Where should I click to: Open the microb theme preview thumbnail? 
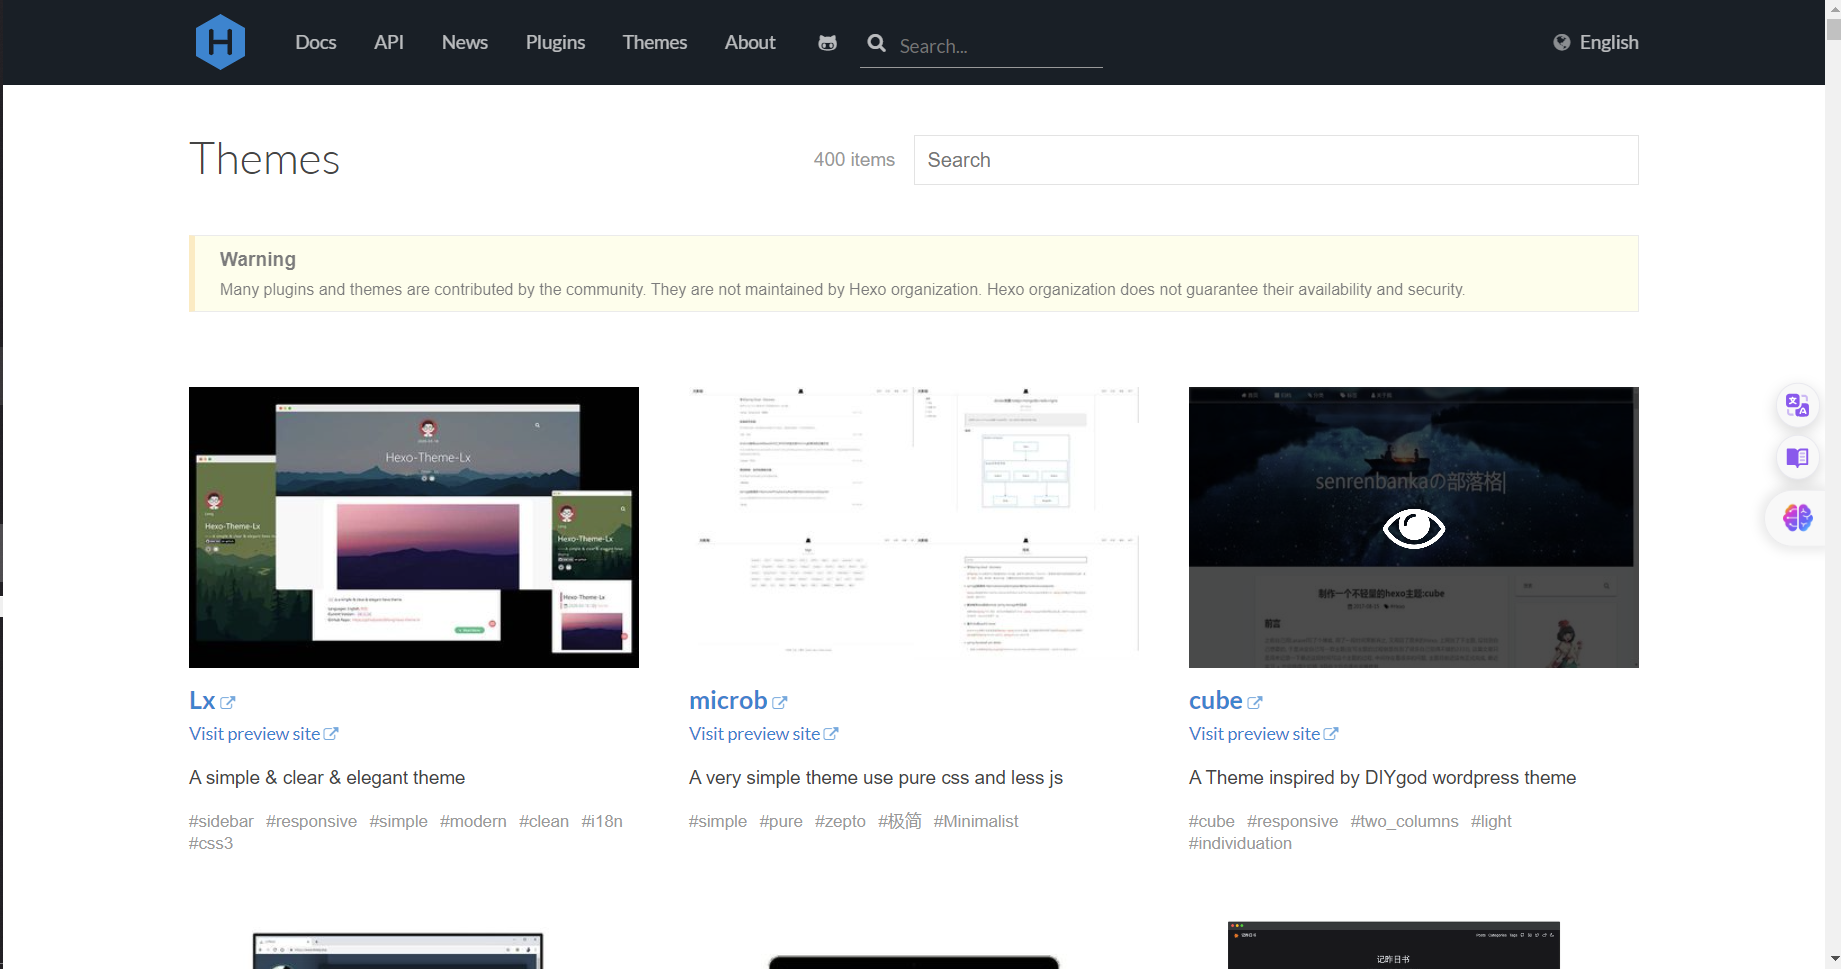914,527
